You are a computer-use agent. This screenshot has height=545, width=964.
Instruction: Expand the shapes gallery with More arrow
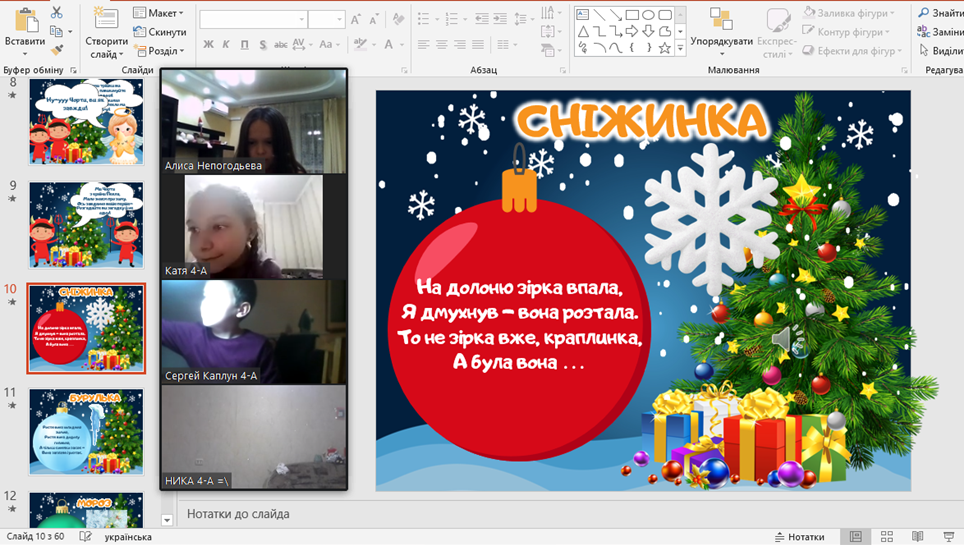(x=680, y=47)
